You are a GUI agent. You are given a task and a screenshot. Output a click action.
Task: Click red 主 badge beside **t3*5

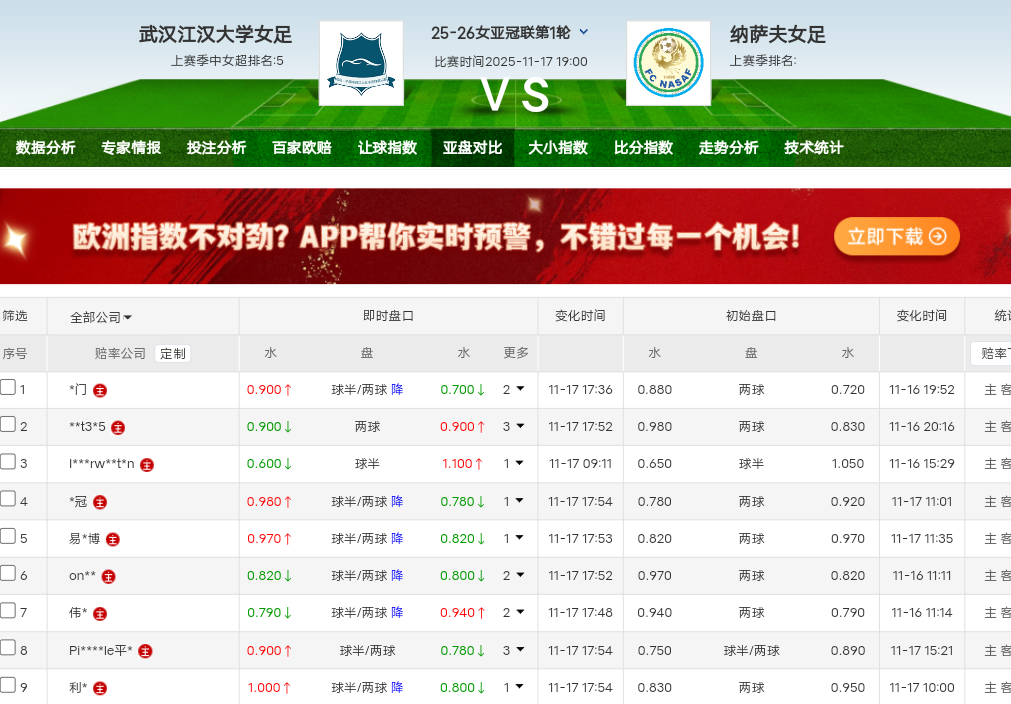(x=118, y=427)
